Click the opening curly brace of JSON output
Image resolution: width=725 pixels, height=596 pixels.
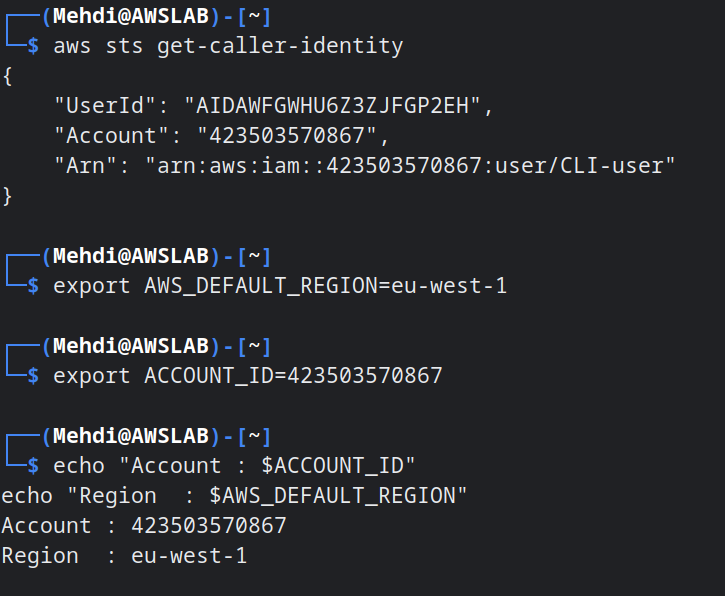(7, 76)
